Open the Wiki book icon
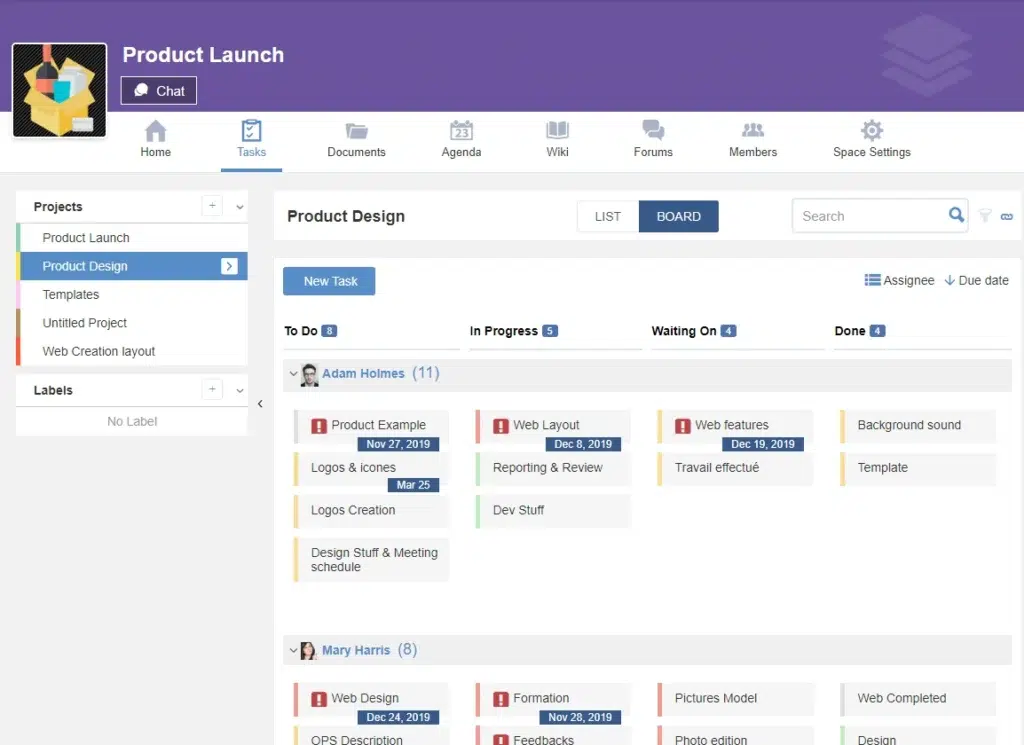This screenshot has height=745, width=1024. (557, 132)
